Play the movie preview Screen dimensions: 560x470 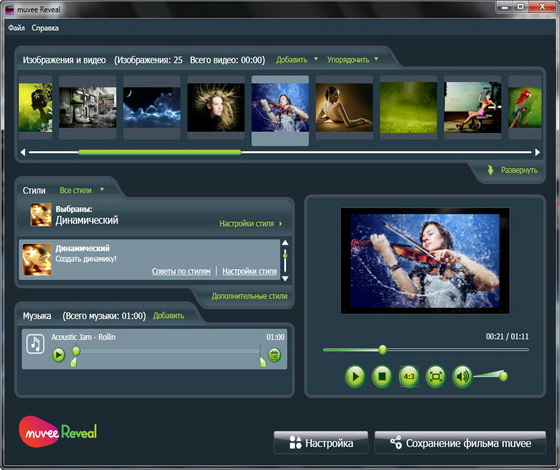355,376
